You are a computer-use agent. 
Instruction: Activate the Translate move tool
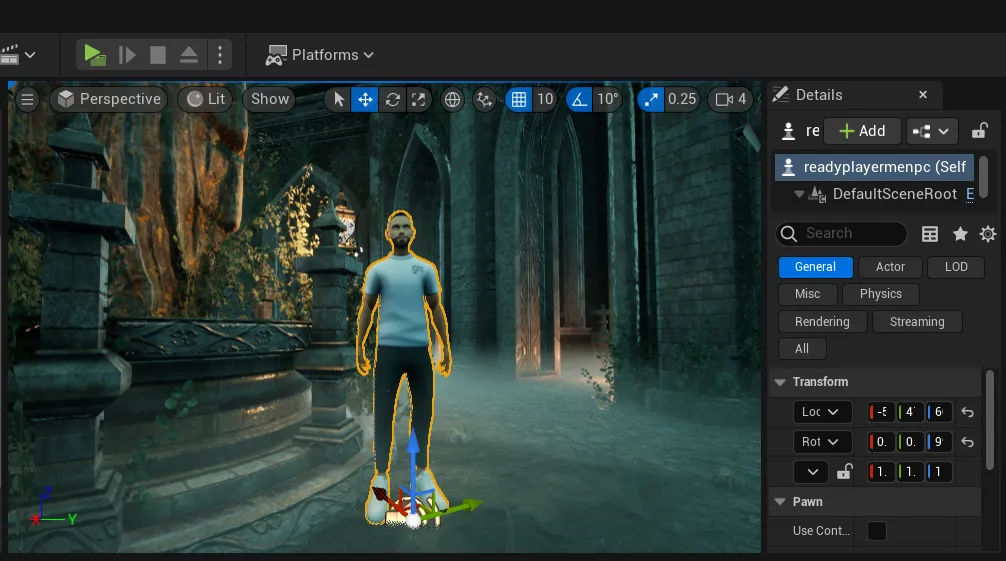365,99
